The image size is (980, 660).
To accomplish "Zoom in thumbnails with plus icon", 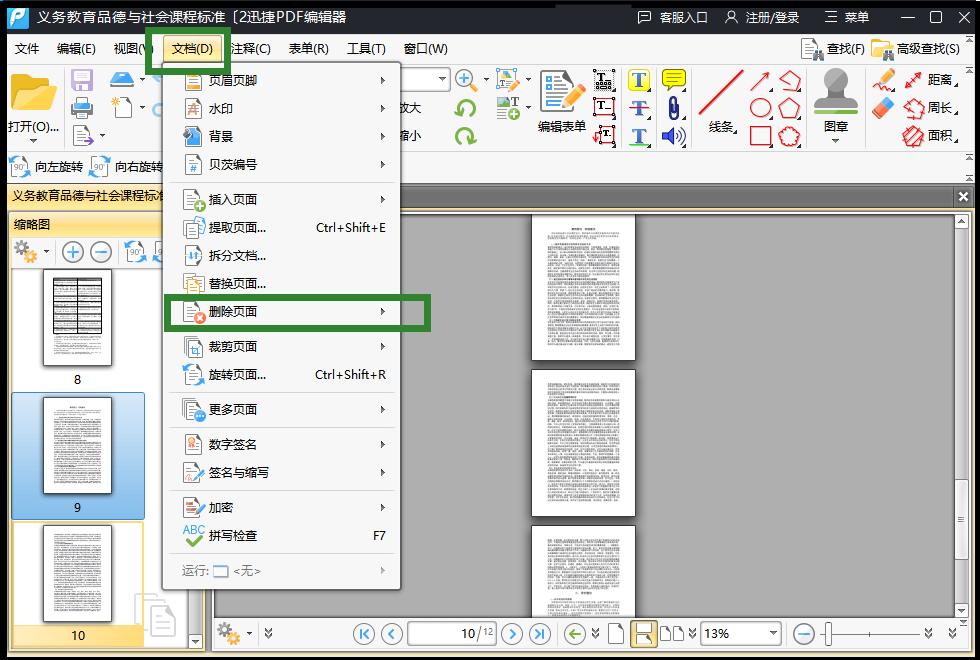I will (72, 252).
